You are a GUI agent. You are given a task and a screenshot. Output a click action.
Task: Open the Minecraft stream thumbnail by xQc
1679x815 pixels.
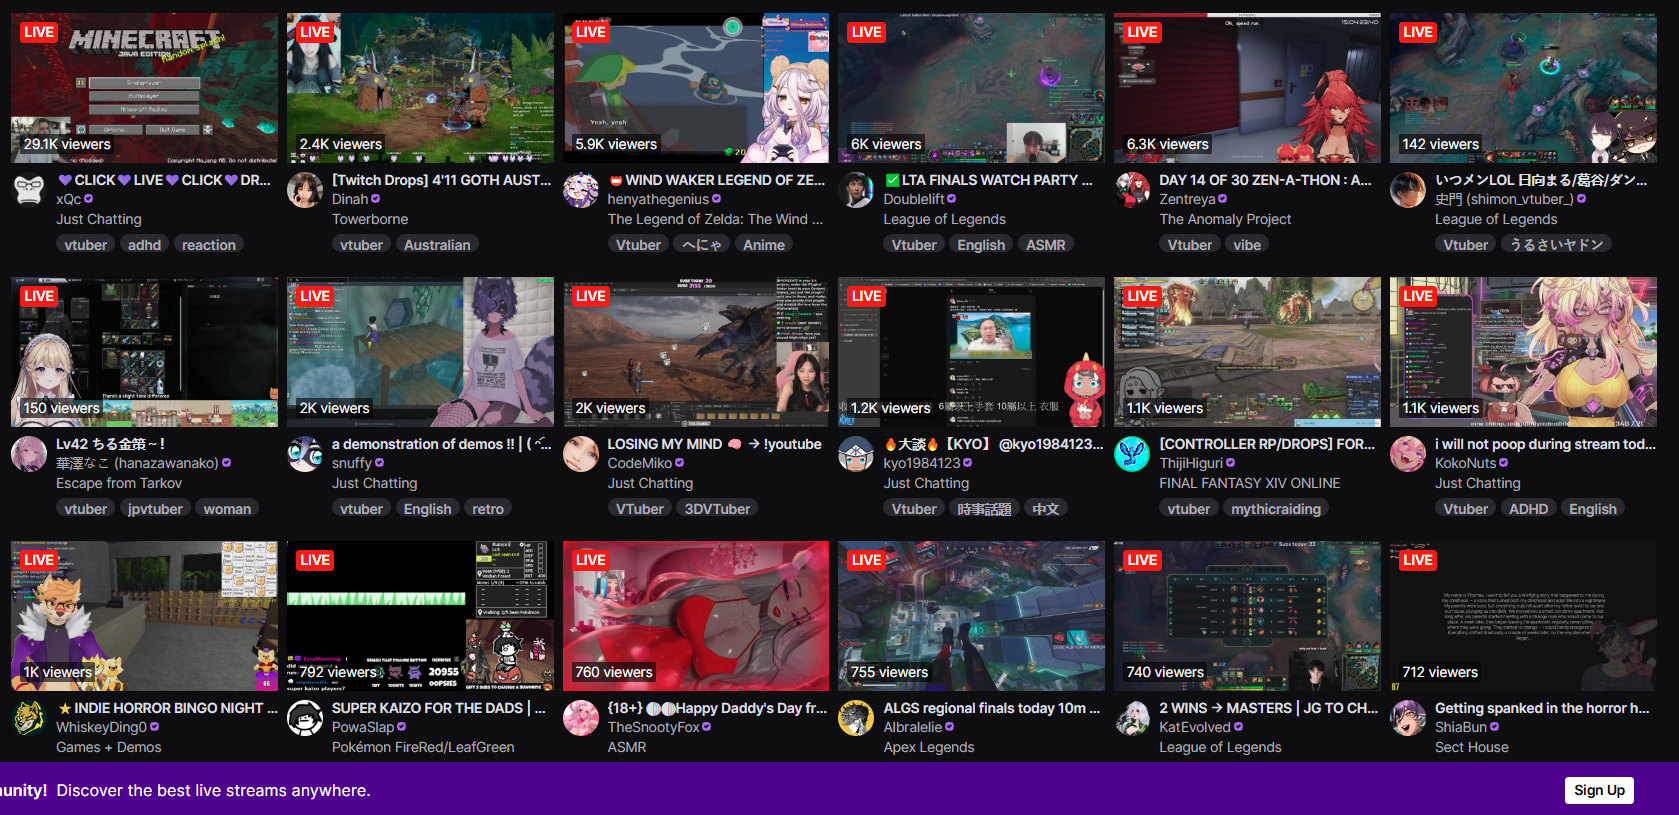pyautogui.click(x=145, y=88)
